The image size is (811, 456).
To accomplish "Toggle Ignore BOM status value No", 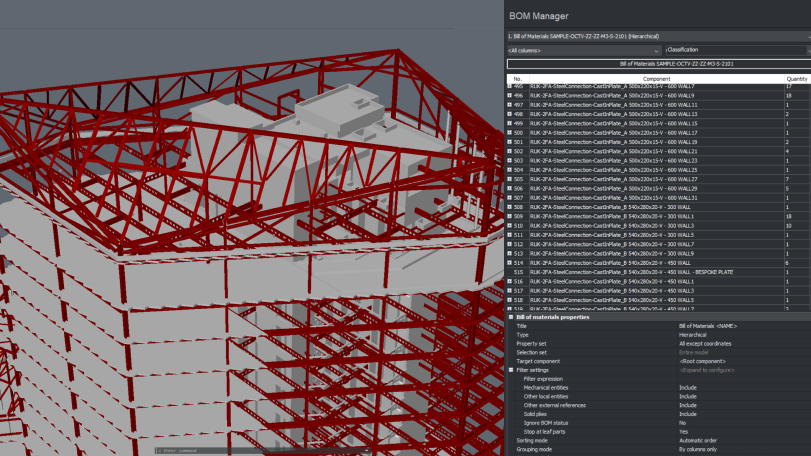I will point(682,423).
